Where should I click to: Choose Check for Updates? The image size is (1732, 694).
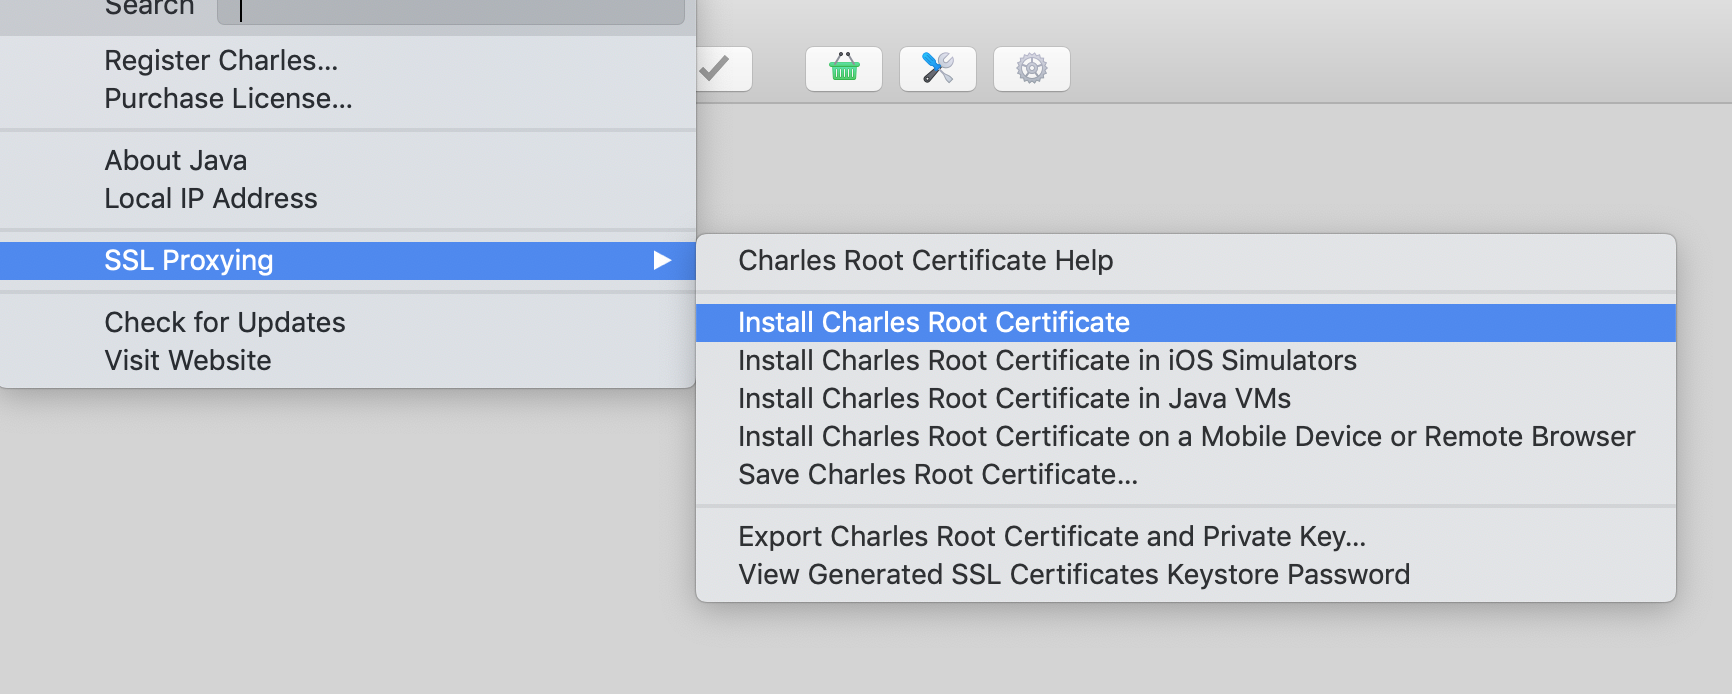tap(348, 323)
